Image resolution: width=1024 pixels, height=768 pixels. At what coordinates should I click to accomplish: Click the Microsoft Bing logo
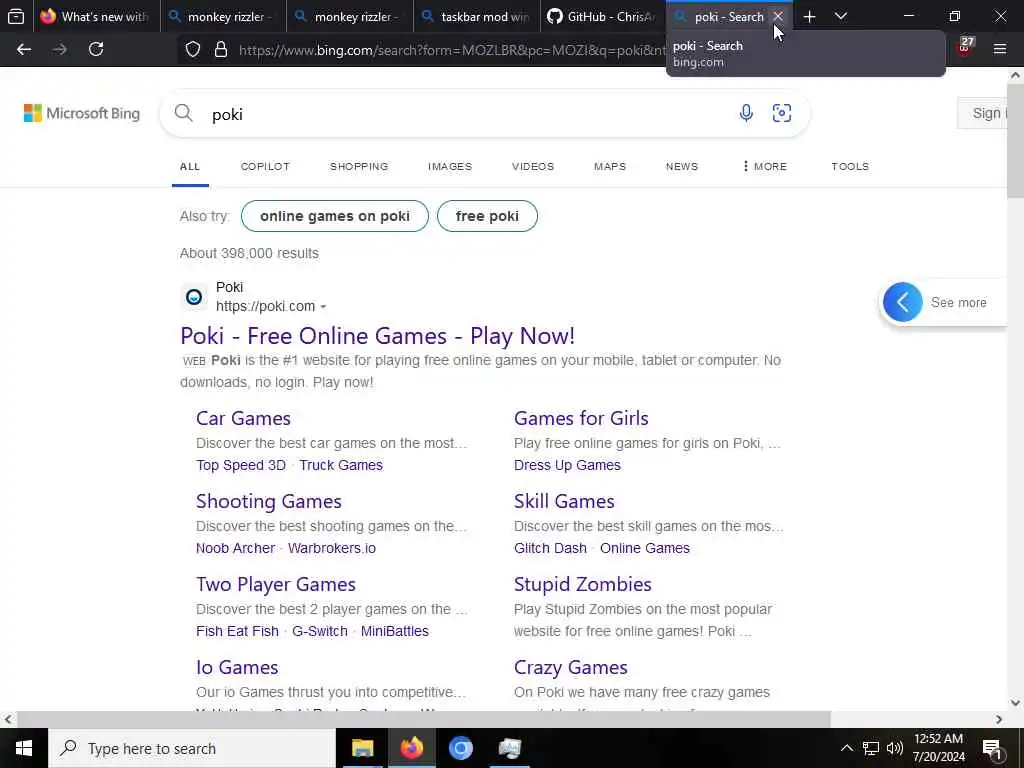click(x=82, y=113)
